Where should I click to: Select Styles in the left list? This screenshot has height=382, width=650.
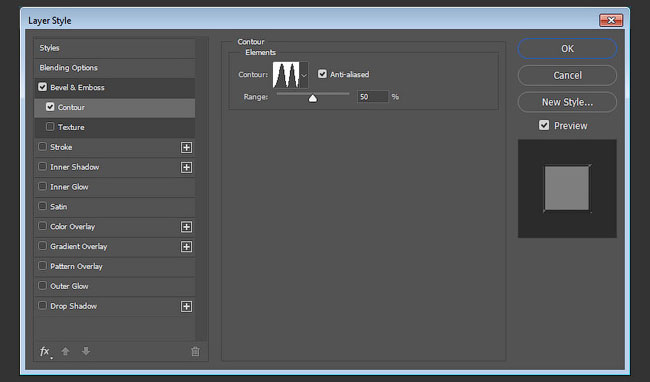tap(114, 48)
